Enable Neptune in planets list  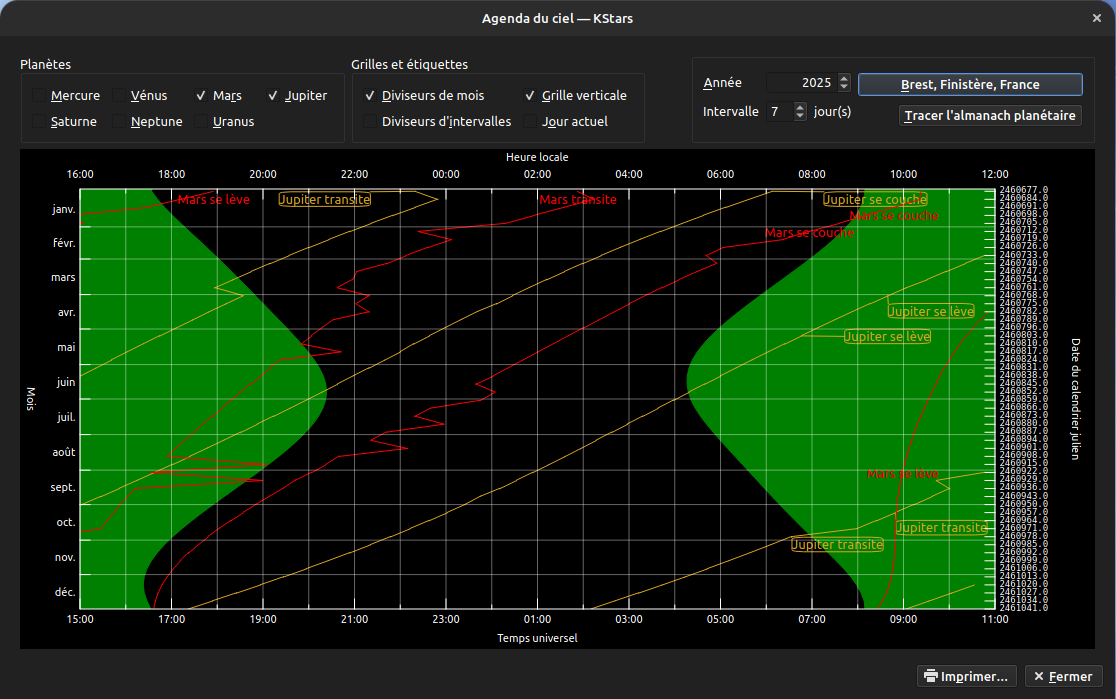[x=120, y=122]
